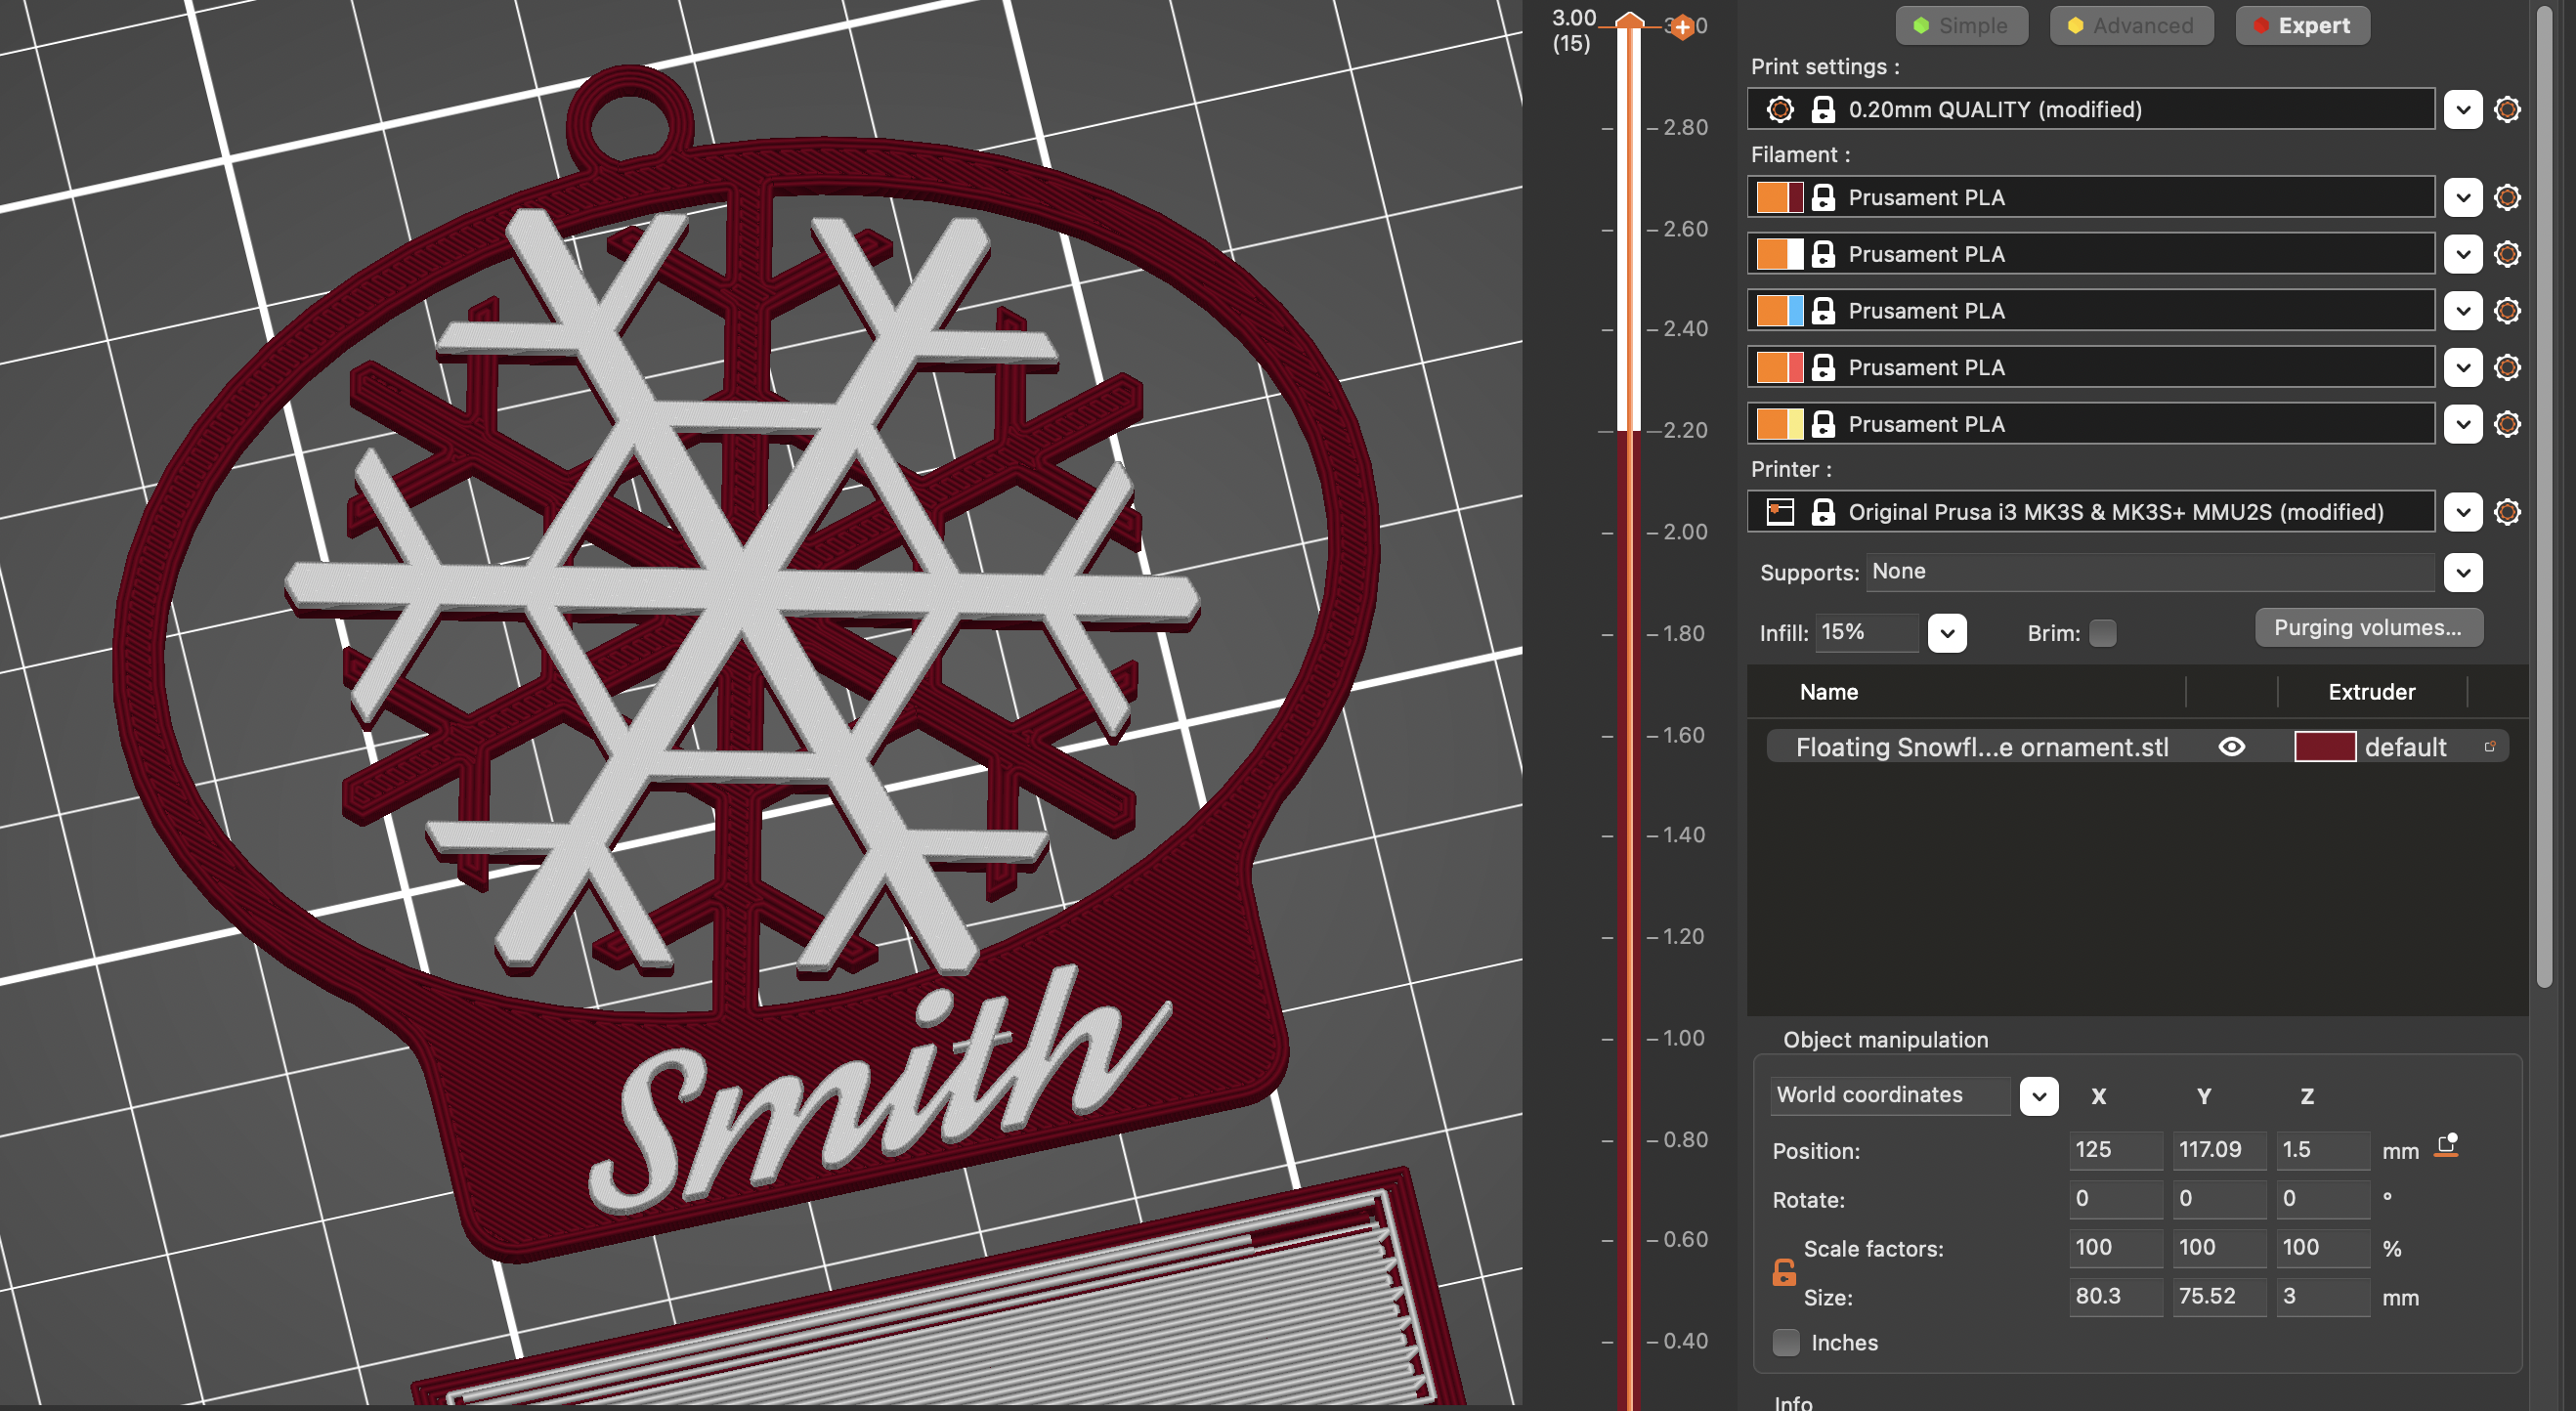Image resolution: width=2576 pixels, height=1411 pixels.
Task: Toggle visibility of Floating Snowflake ornament
Action: point(2232,746)
